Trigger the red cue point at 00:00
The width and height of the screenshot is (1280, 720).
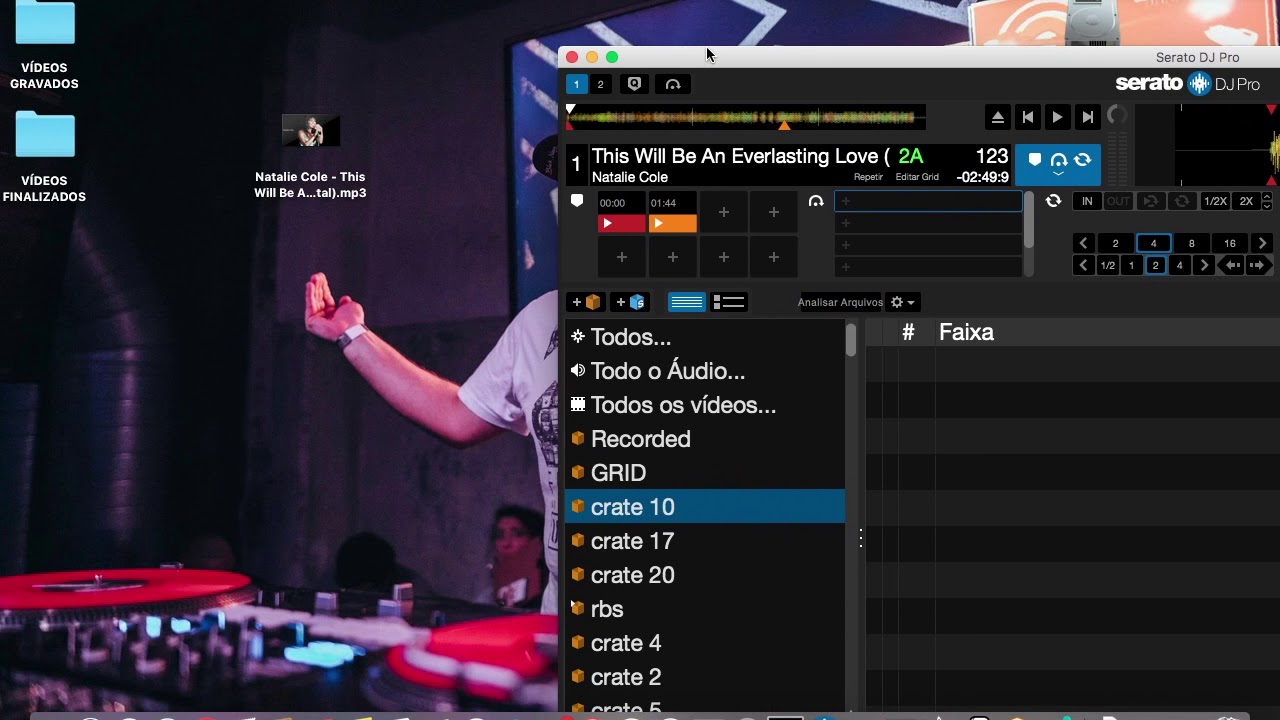click(x=621, y=223)
